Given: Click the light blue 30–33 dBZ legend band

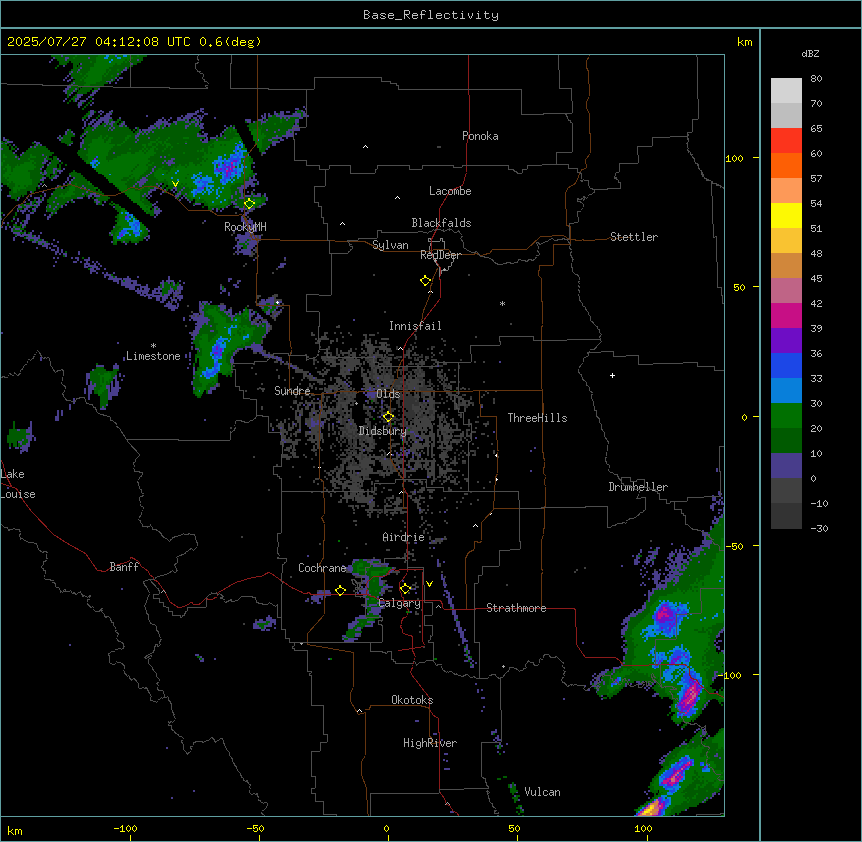Looking at the screenshot, I should pyautogui.click(x=786, y=391).
